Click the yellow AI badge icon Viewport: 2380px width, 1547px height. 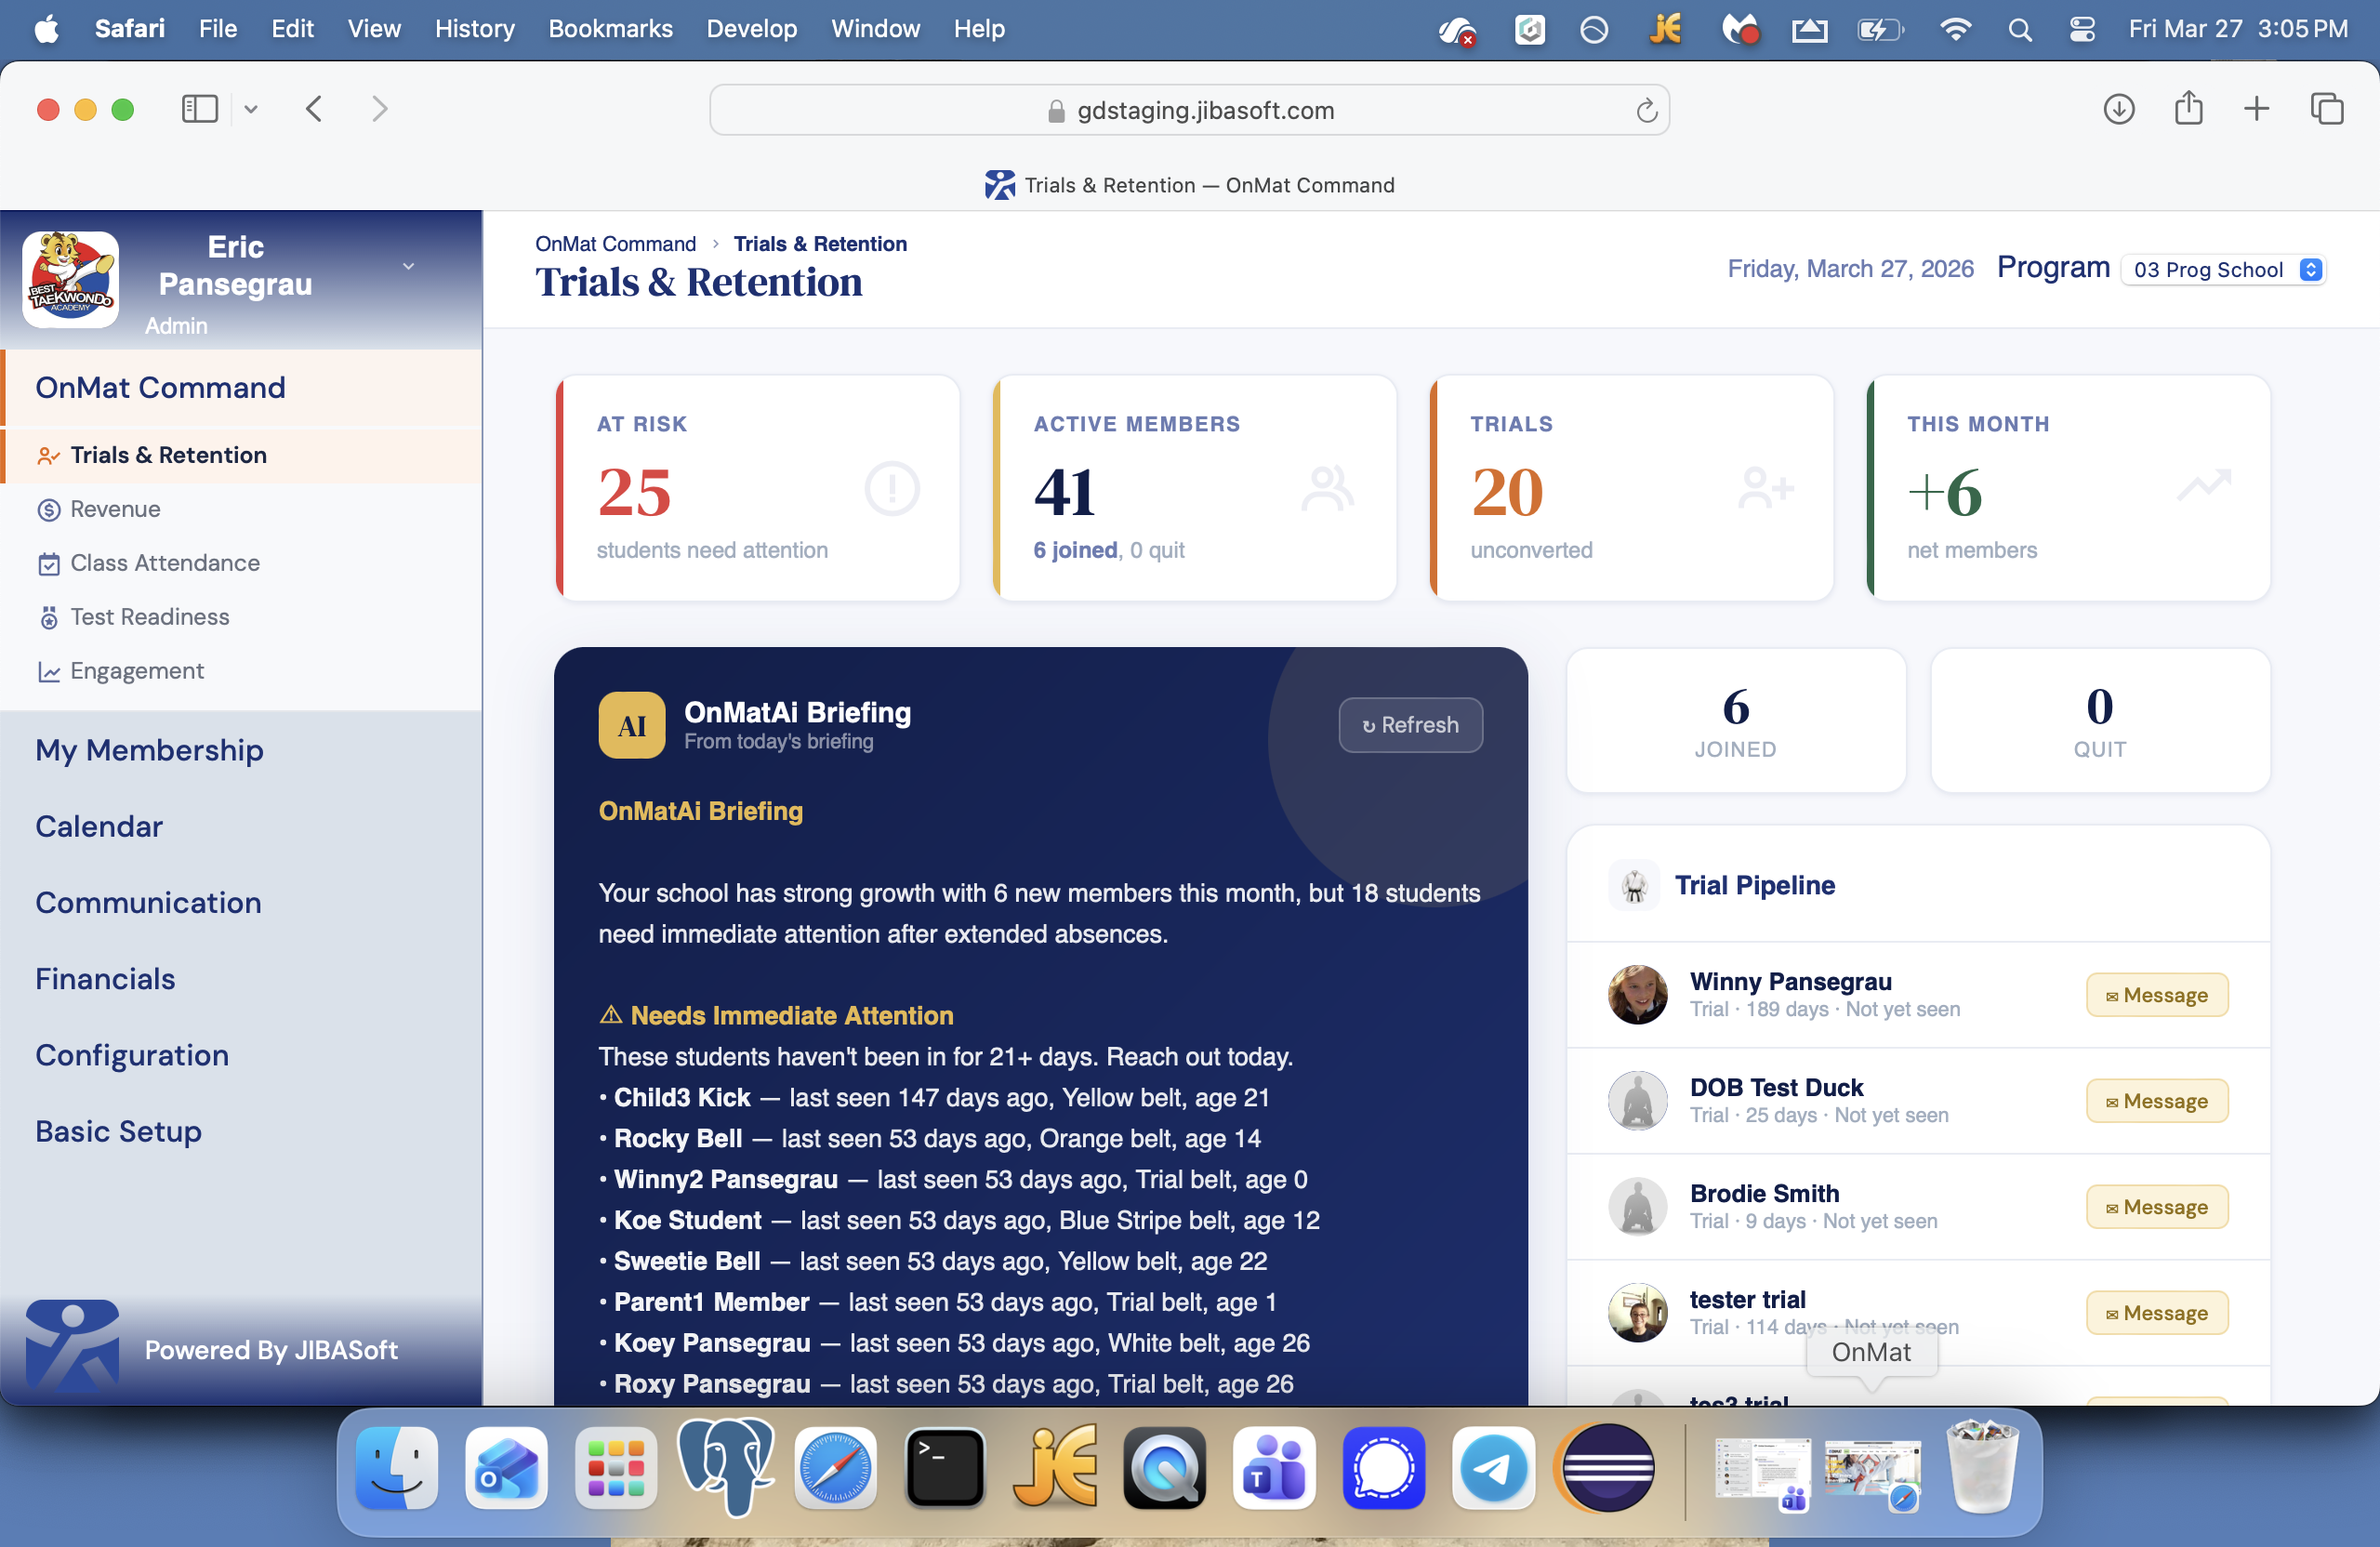pos(631,726)
